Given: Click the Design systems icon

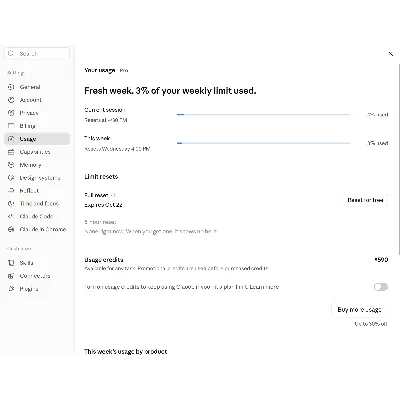Looking at the screenshot, I should [11, 178].
